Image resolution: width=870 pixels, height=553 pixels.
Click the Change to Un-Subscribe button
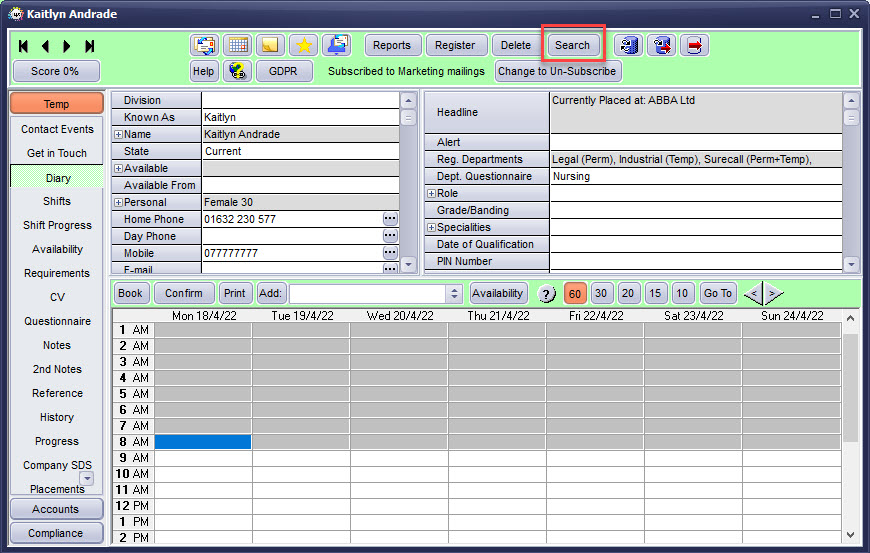557,71
